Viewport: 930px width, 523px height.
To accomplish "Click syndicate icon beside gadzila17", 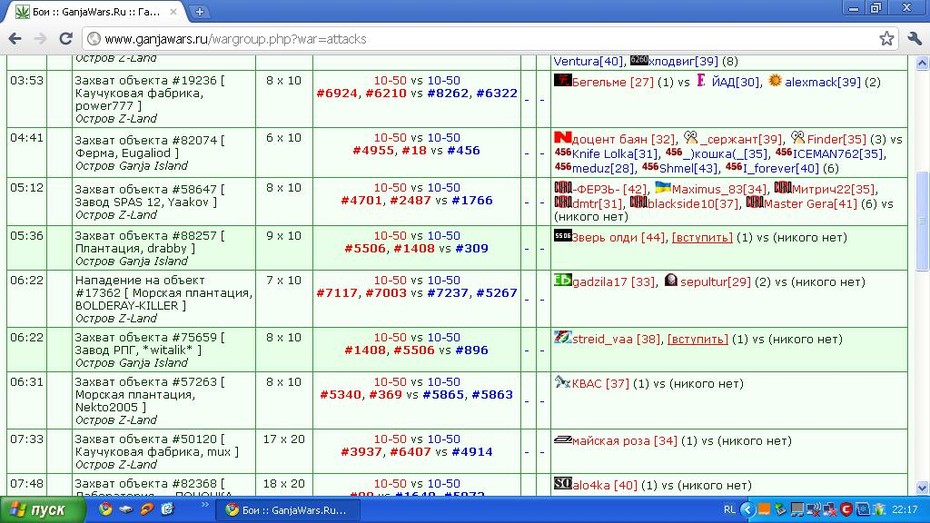I will coord(562,280).
